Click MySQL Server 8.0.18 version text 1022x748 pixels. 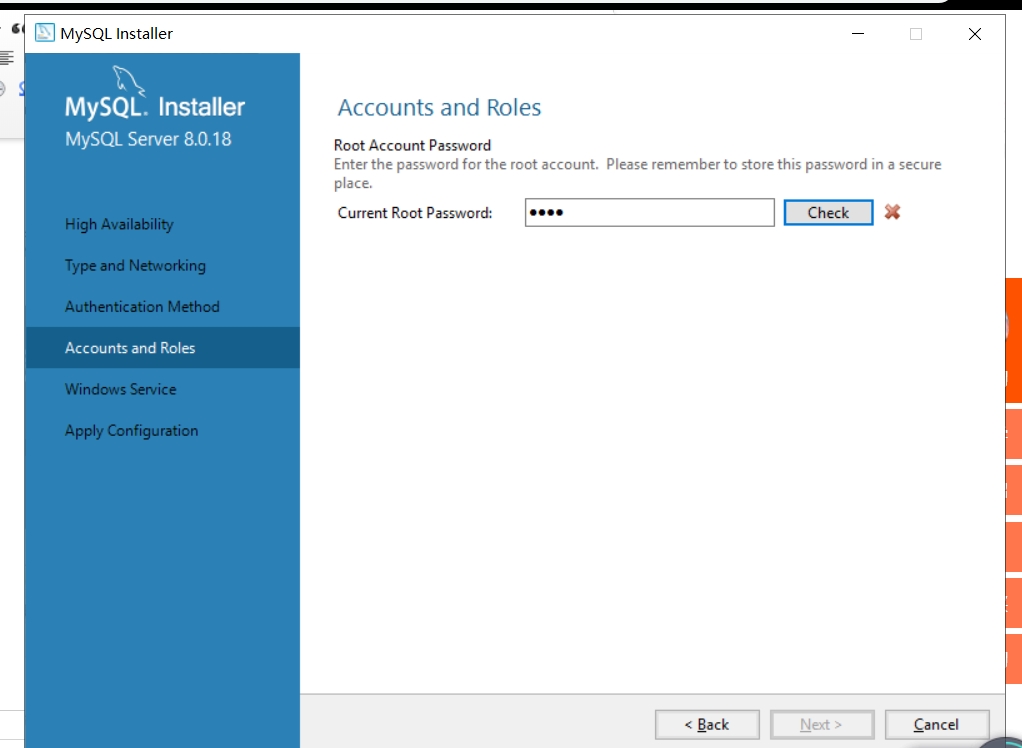pos(148,139)
